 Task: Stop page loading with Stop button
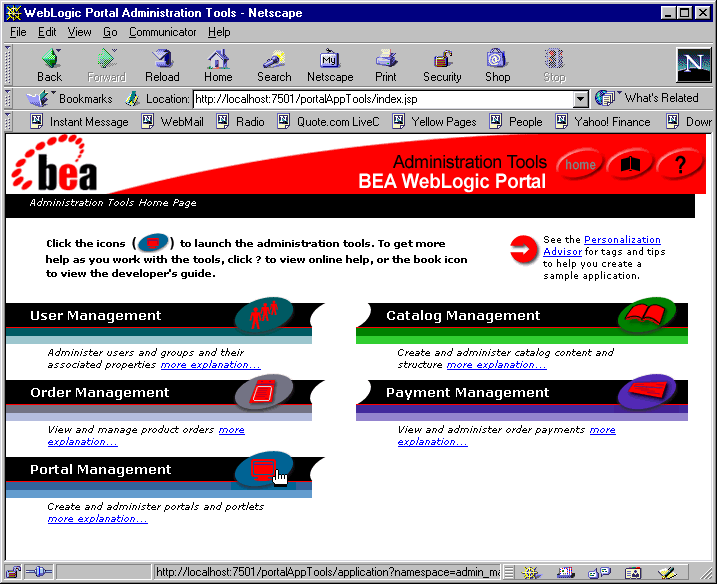[x=554, y=65]
